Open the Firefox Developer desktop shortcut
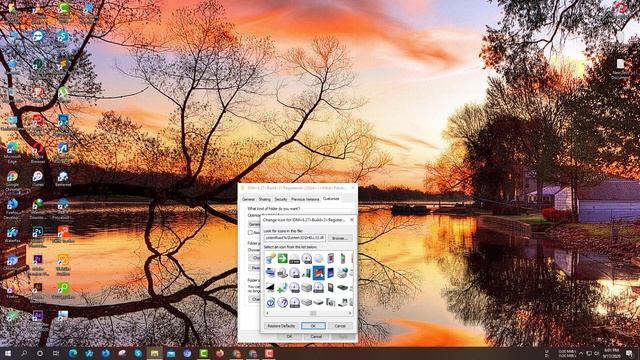This screenshot has width=640, height=360. click(x=12, y=208)
